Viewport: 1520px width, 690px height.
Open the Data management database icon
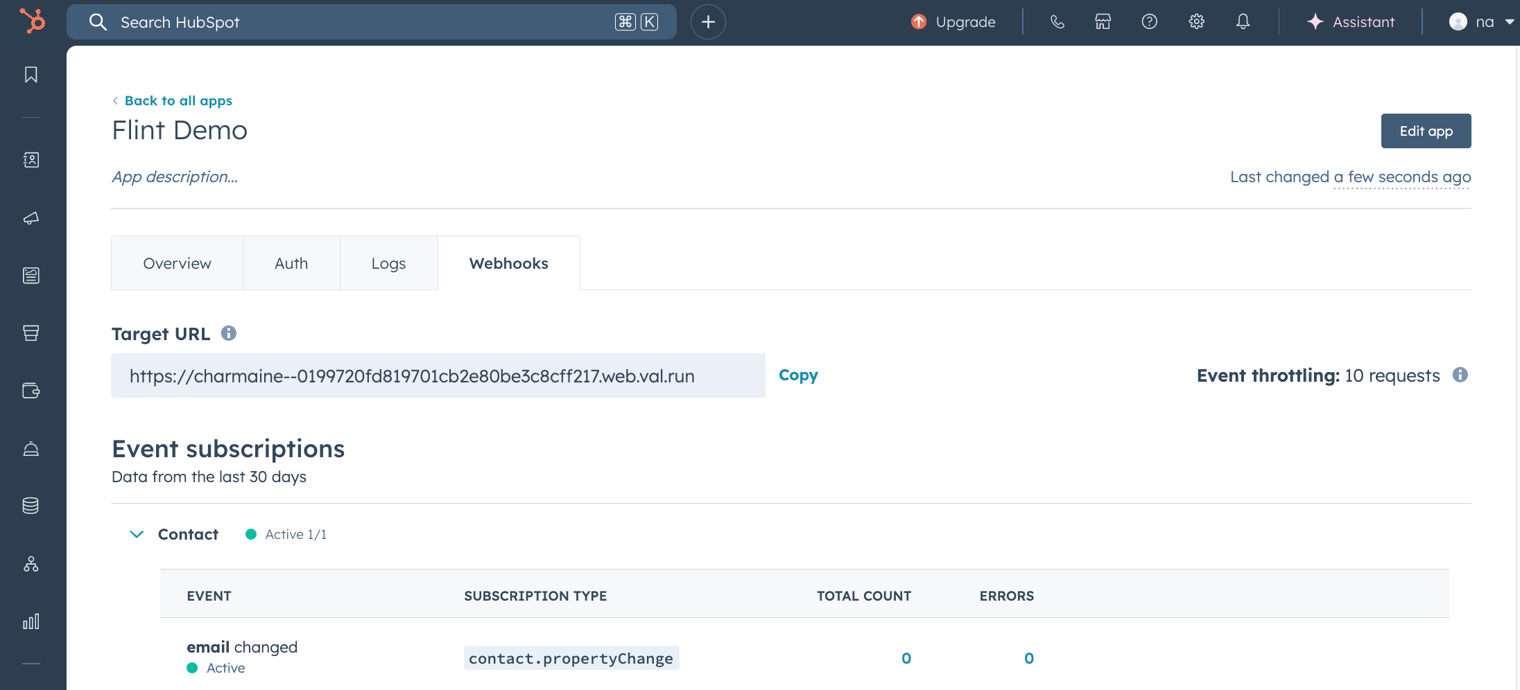pyautogui.click(x=31, y=506)
